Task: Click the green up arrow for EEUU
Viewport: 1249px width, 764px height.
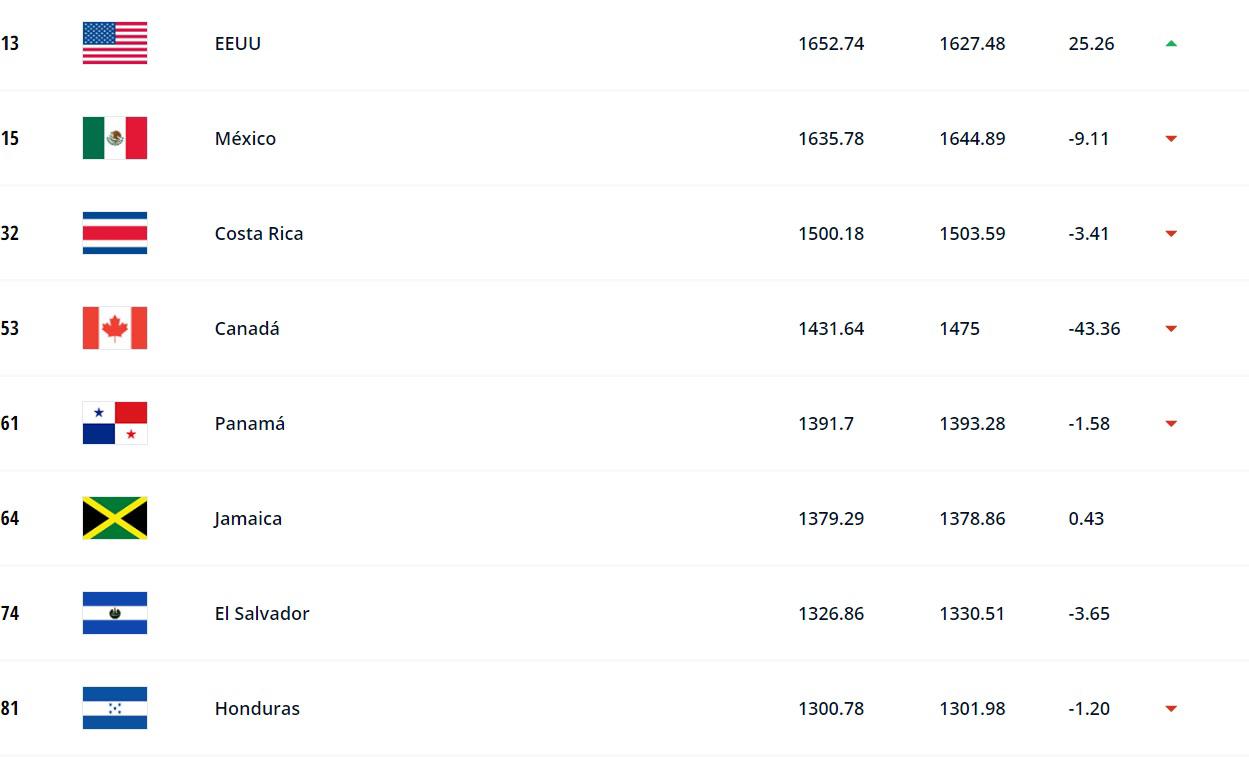Action: click(1171, 43)
